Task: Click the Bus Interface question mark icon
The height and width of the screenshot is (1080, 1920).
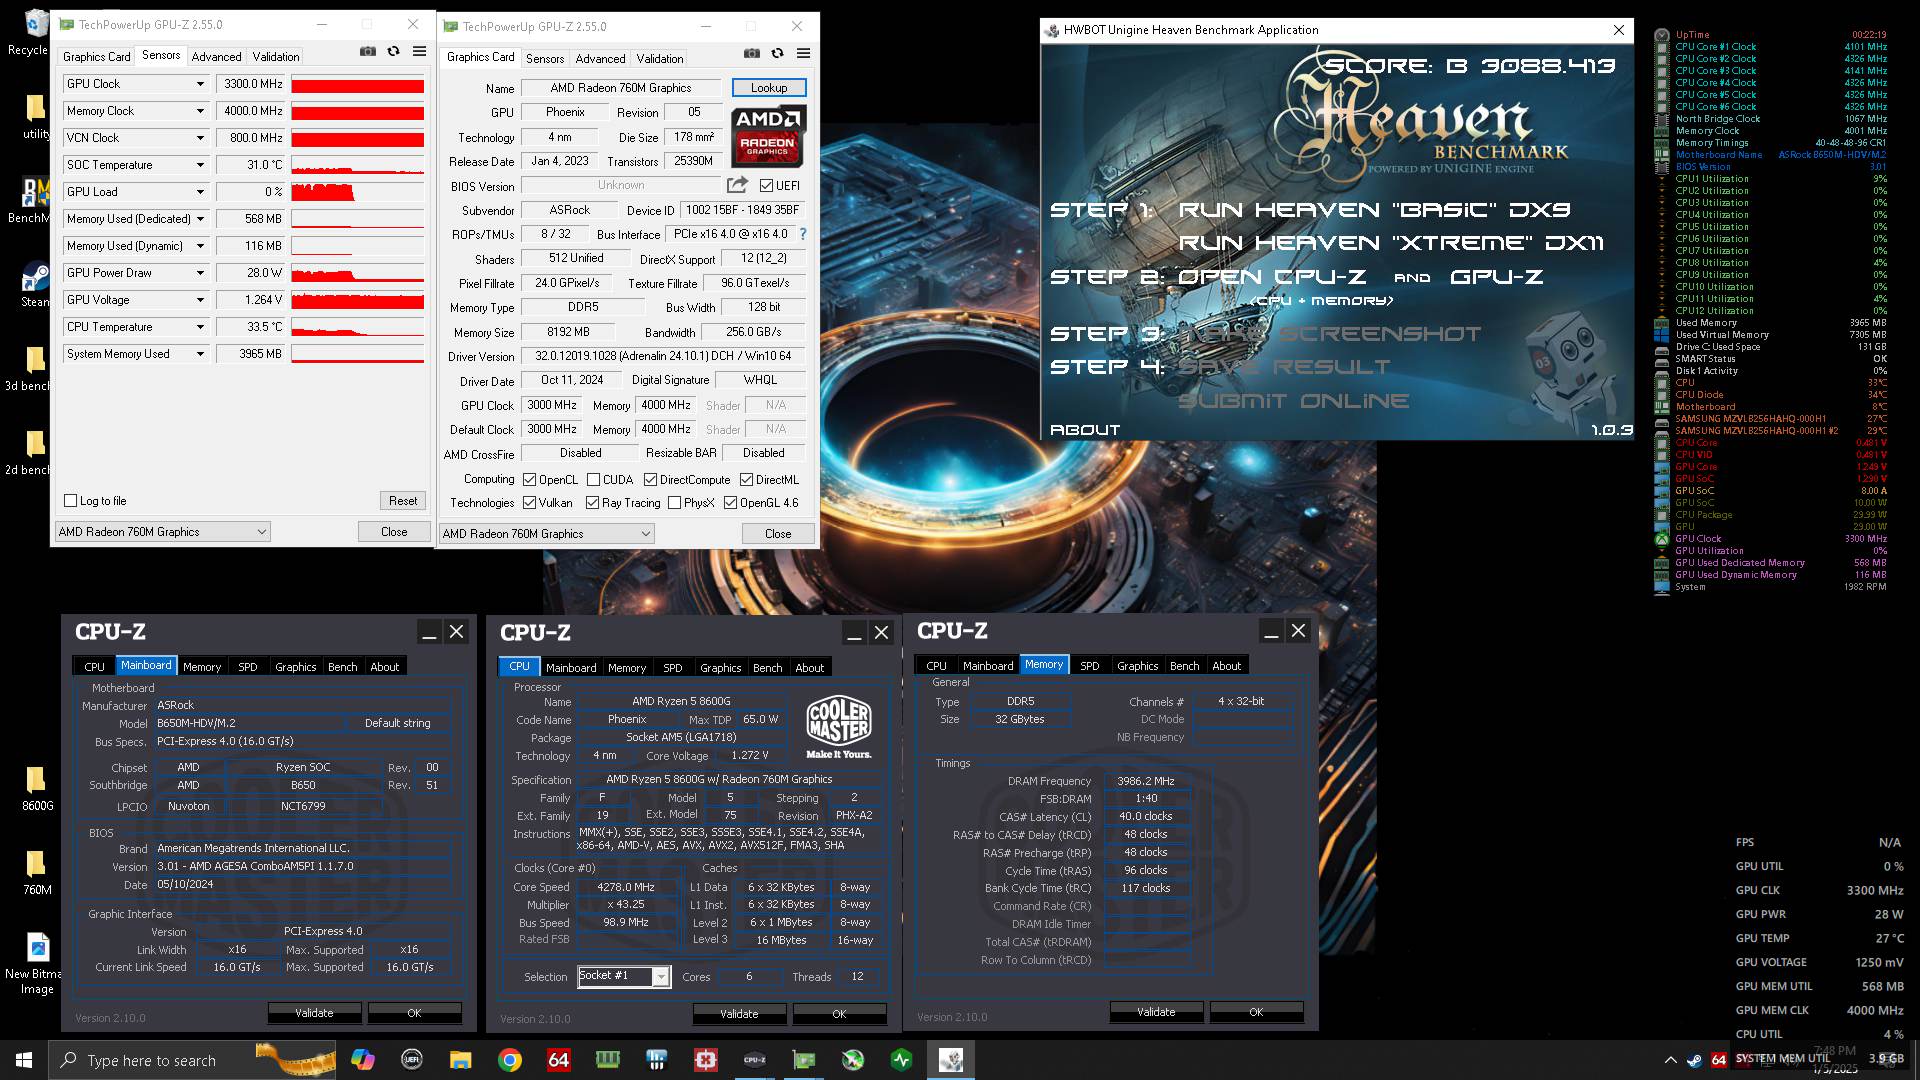Action: click(802, 234)
